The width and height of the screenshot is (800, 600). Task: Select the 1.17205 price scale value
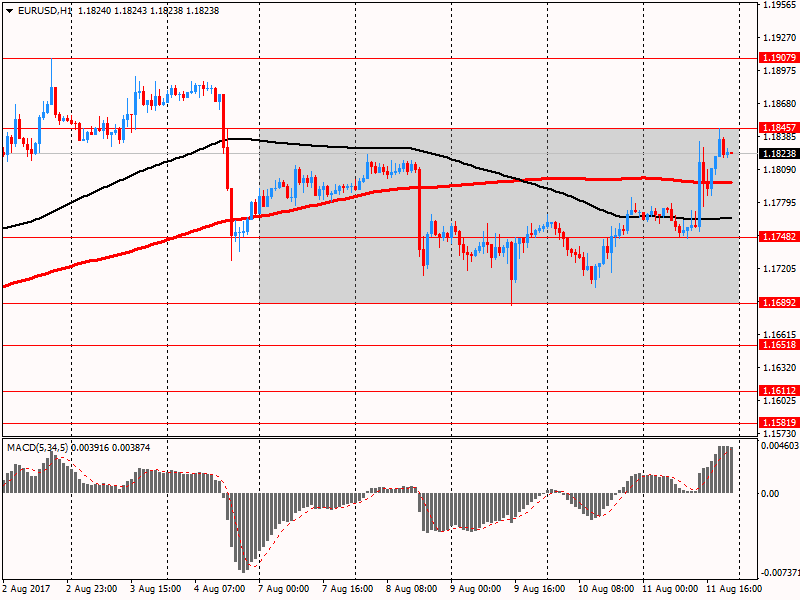click(x=780, y=268)
